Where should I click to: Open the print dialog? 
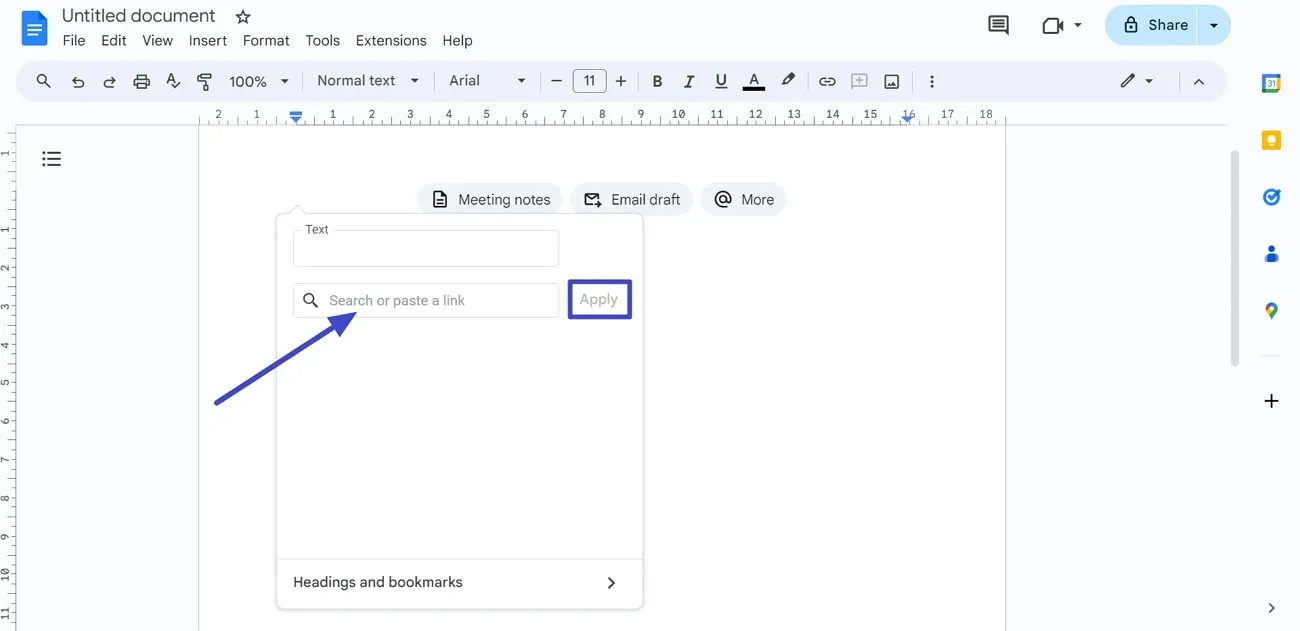(141, 81)
